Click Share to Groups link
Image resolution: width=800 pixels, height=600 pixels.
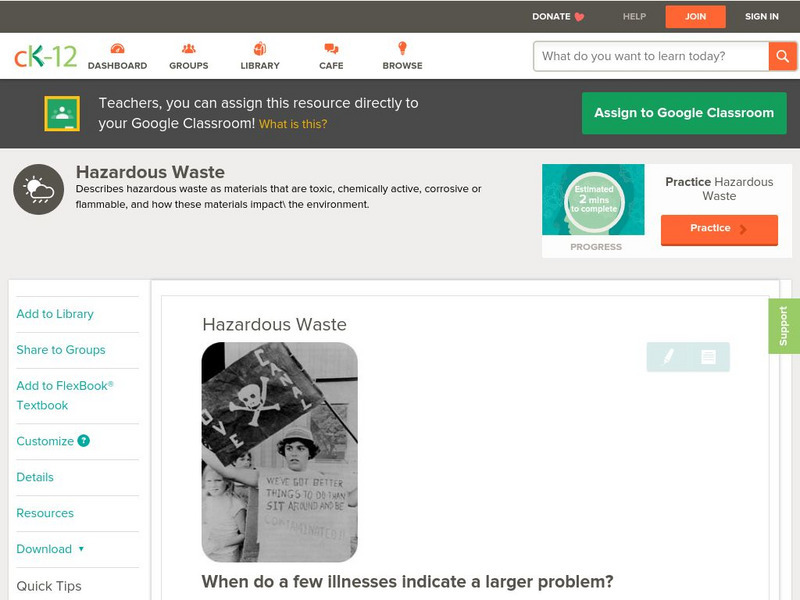click(61, 349)
